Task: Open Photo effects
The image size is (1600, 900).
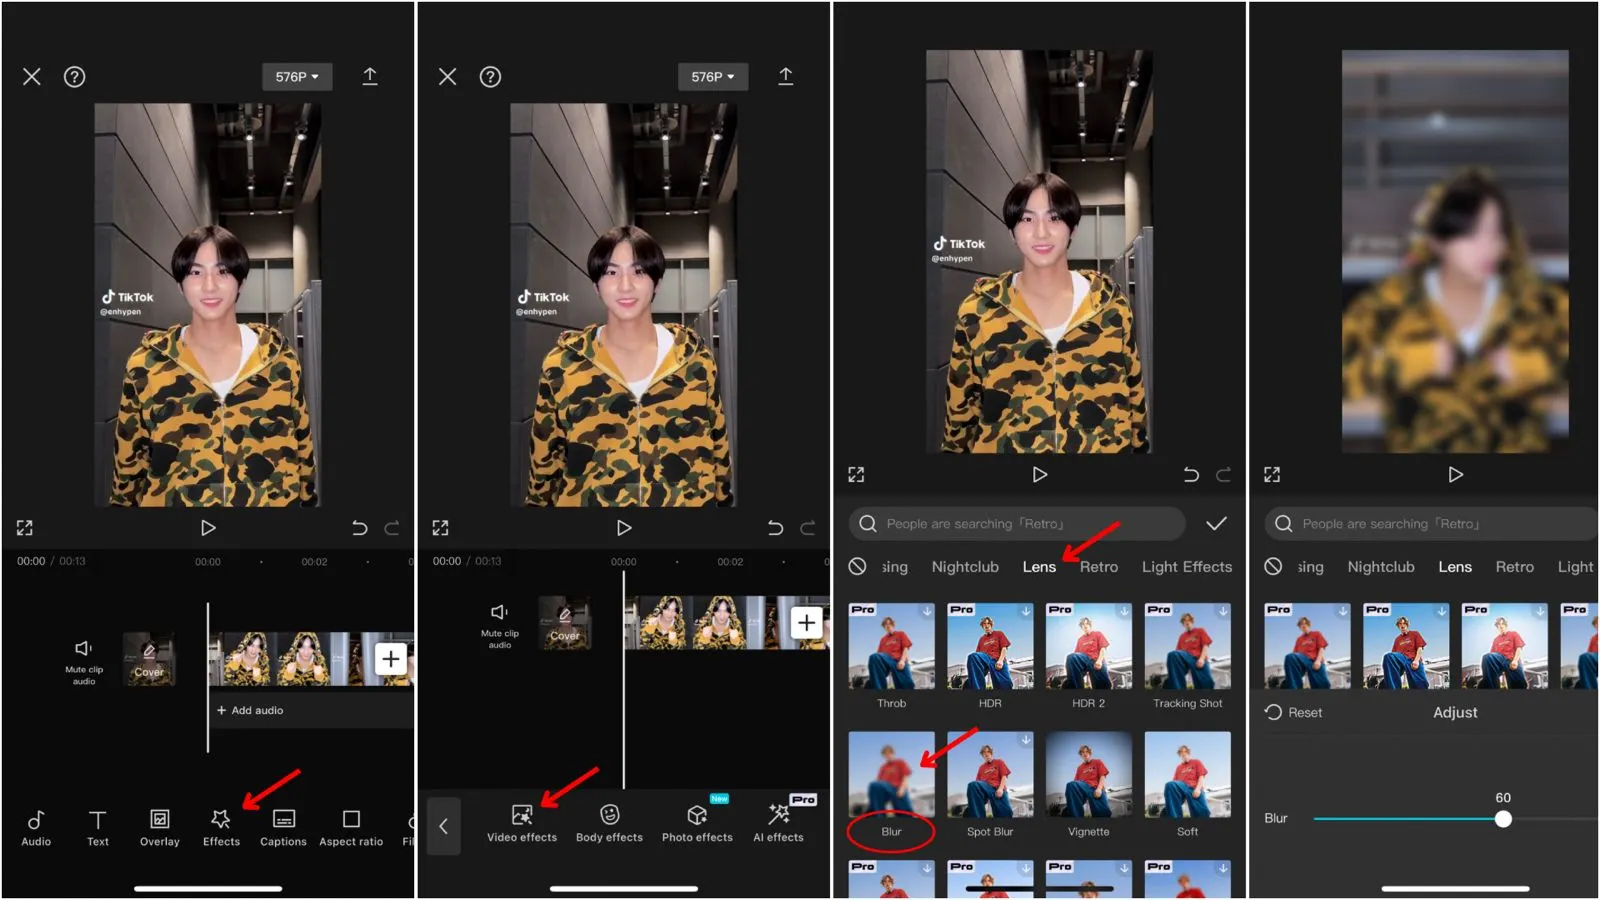Action: click(x=697, y=824)
